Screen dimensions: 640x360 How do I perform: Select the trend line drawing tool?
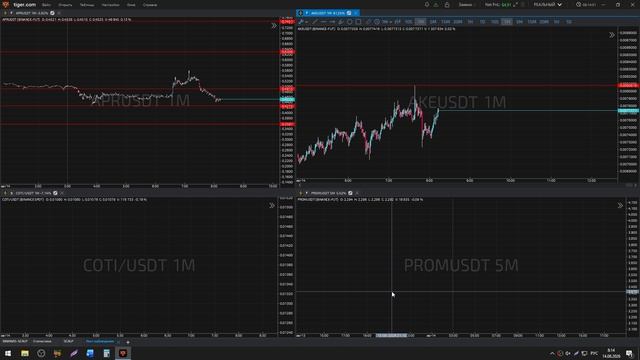point(315,22)
